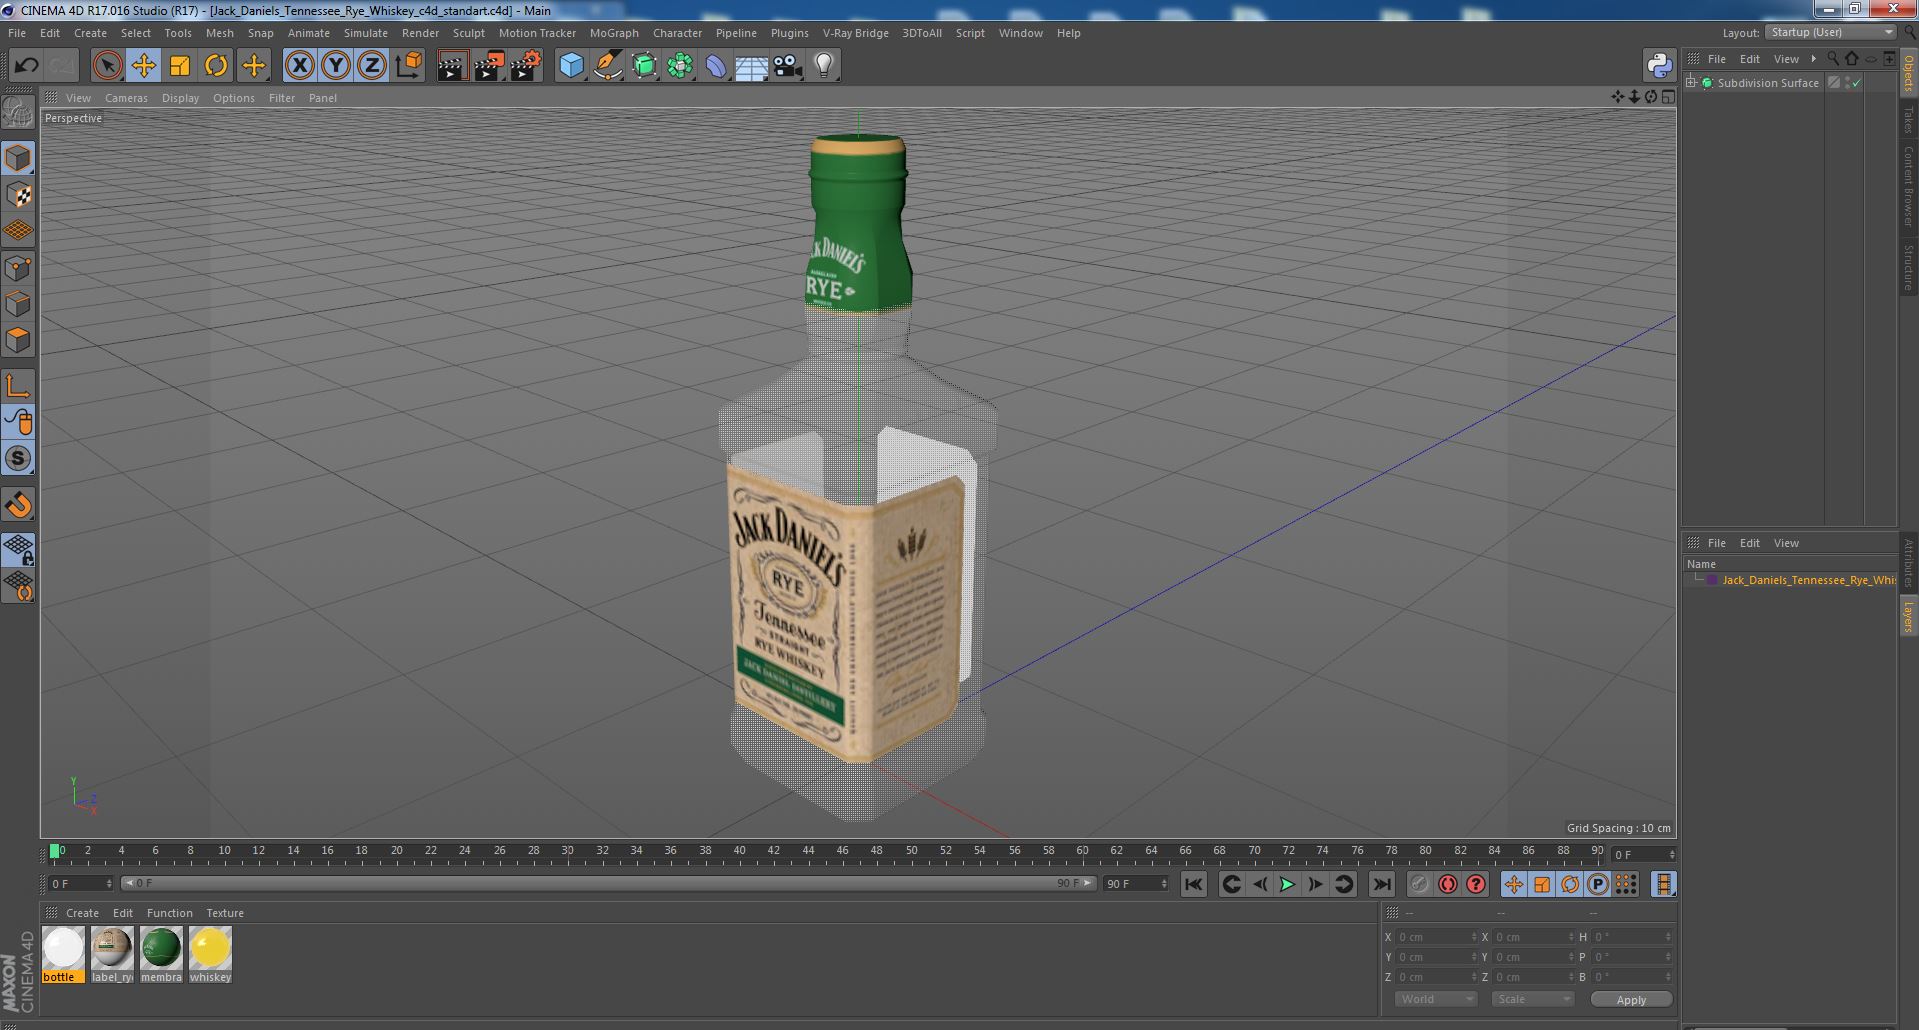Screen dimensions: 1919x1030
Task: Toggle Z axis lock
Action: coord(372,66)
